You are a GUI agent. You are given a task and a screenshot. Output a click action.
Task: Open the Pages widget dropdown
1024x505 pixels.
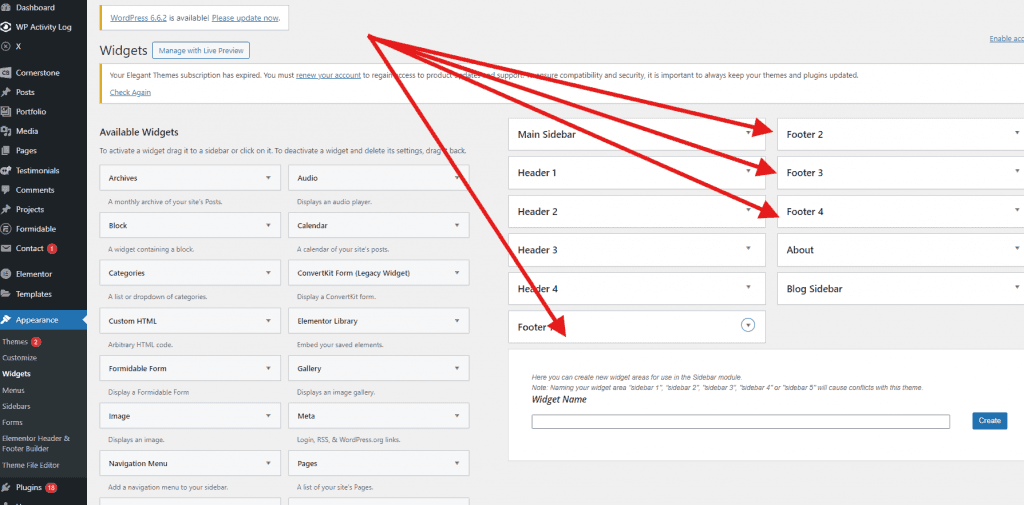point(456,463)
